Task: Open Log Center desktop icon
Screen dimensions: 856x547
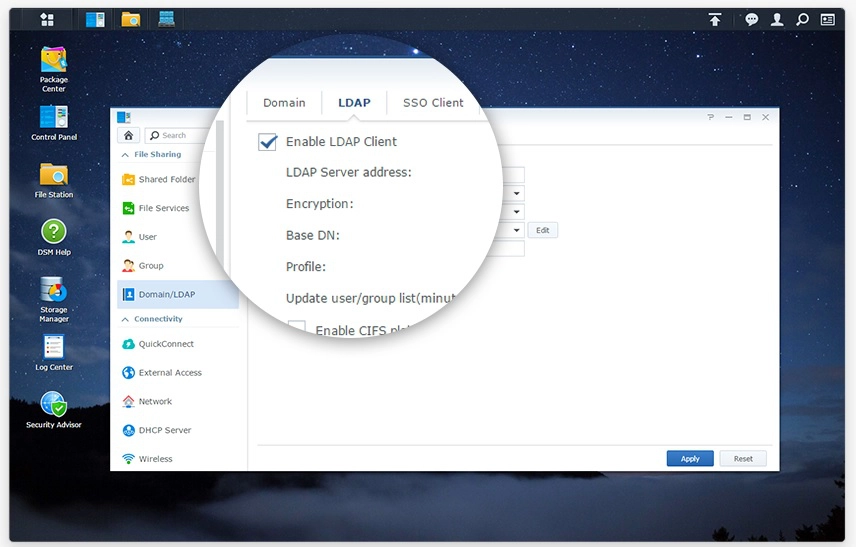Action: tap(54, 353)
